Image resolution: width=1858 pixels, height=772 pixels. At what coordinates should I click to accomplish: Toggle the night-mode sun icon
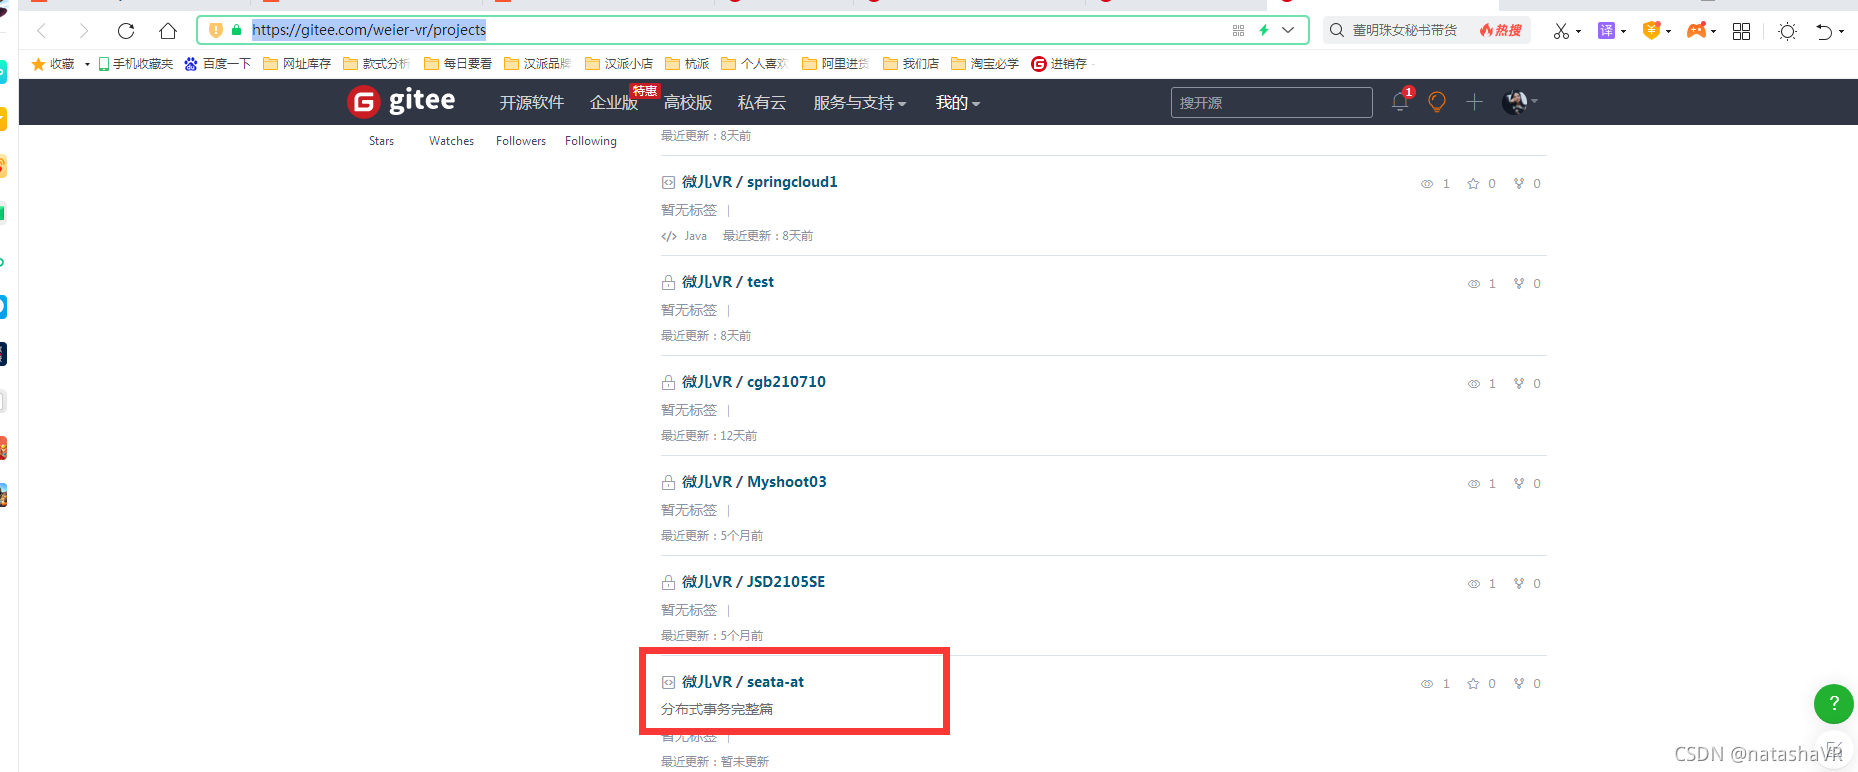(1787, 31)
